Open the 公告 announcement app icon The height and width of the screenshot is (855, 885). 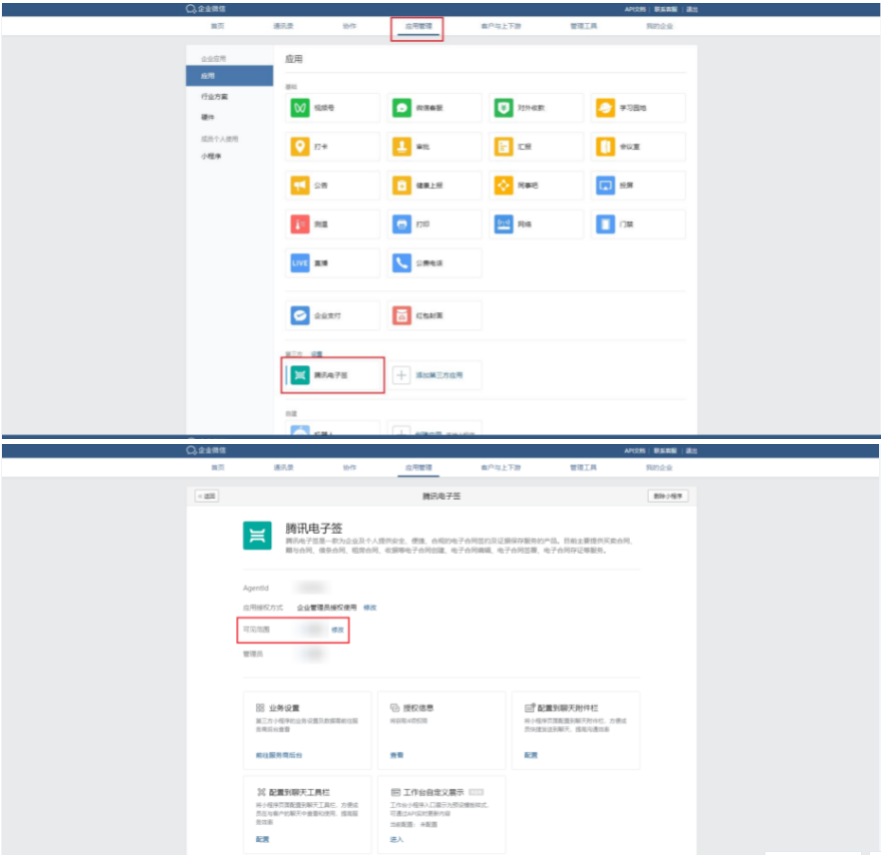[x=300, y=185]
